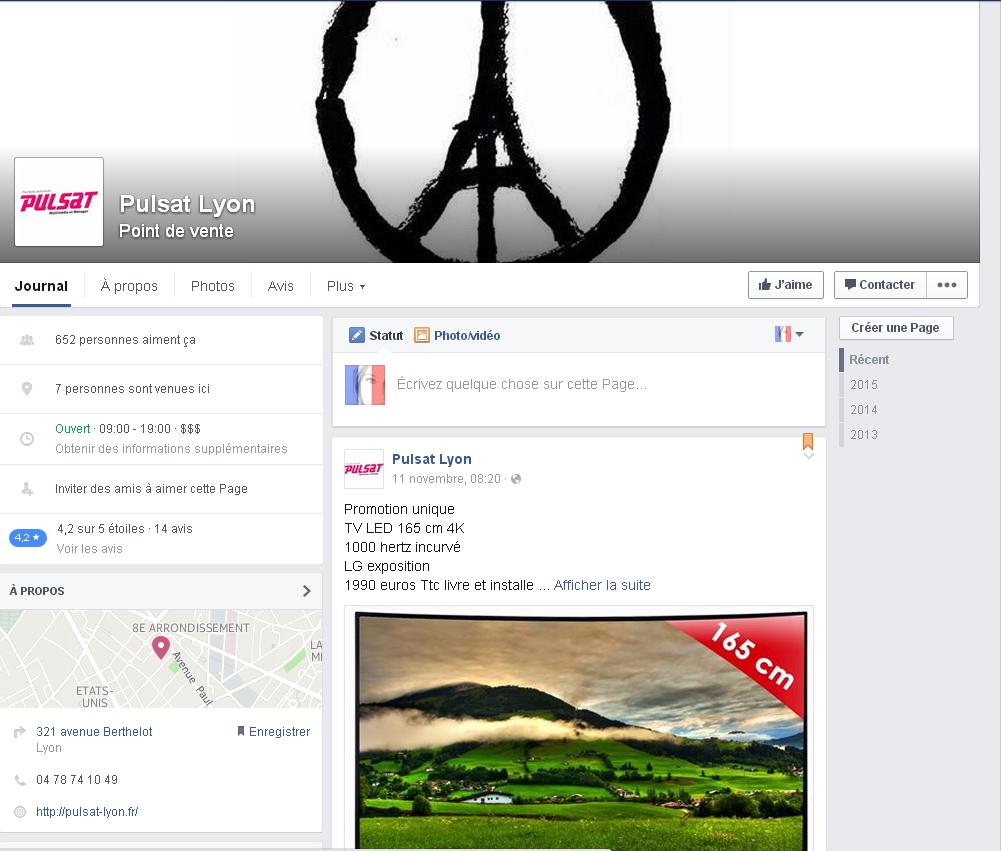
Task: Click Obtenir des informations supplémentaires
Action: coord(171,448)
